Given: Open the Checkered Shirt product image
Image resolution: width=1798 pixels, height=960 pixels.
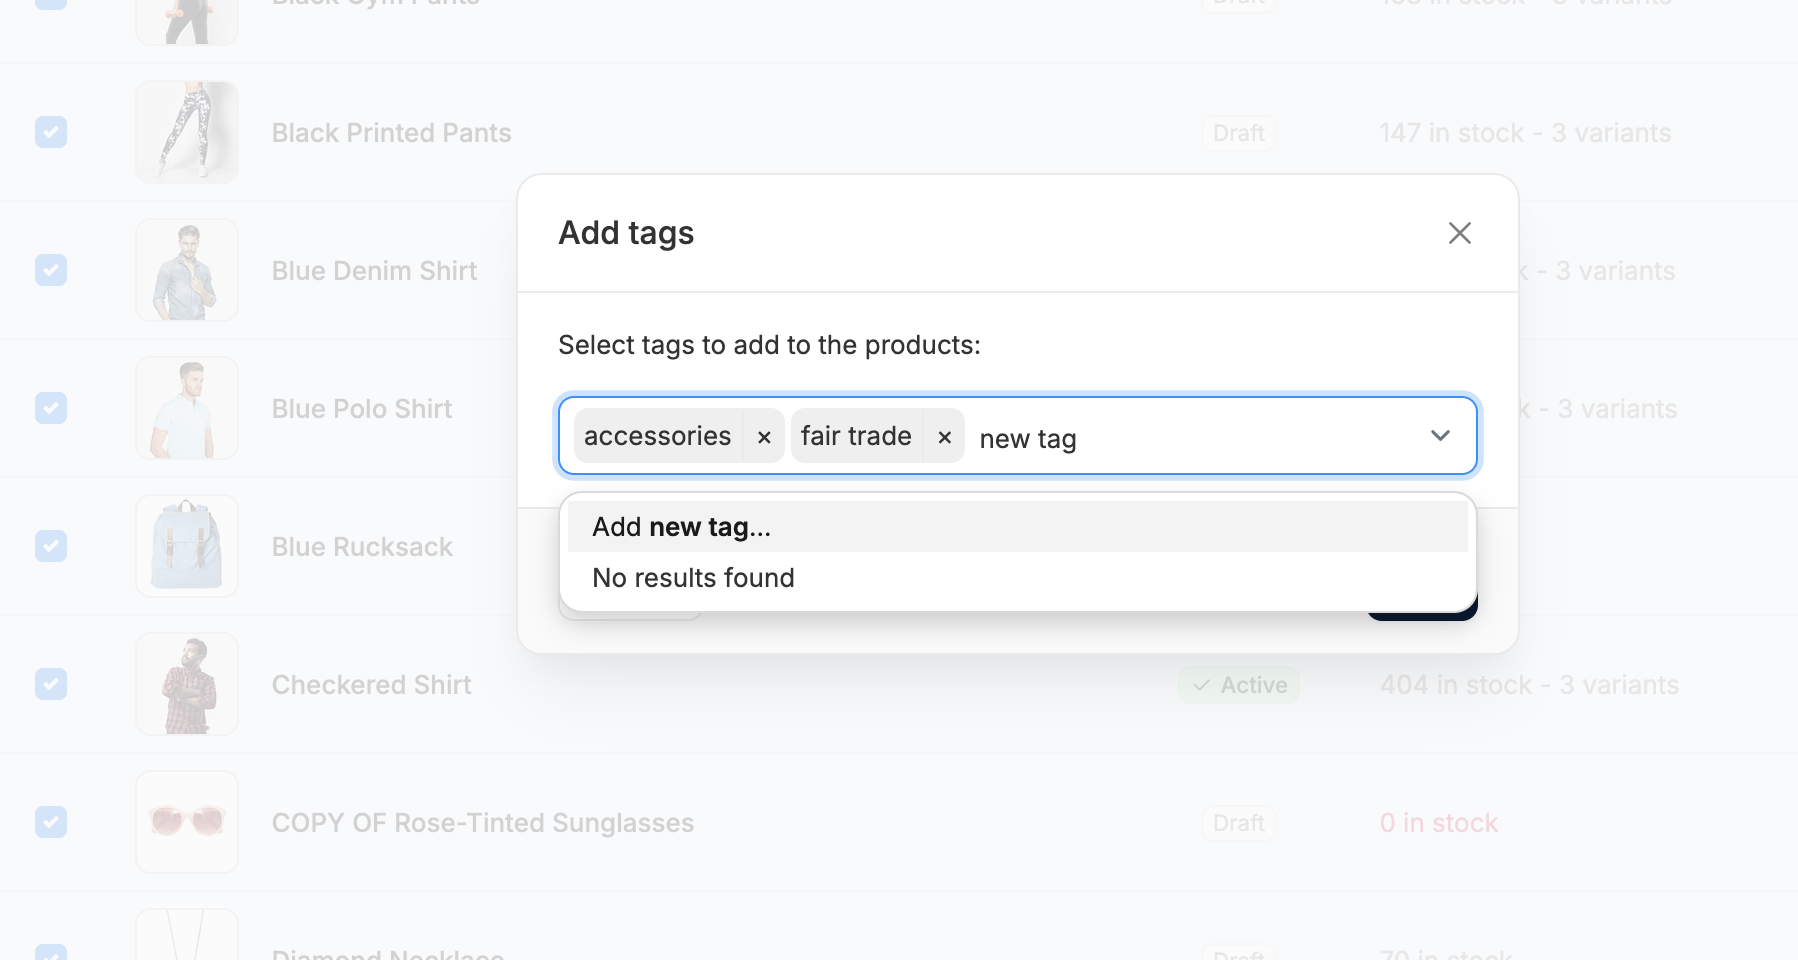Looking at the screenshot, I should pyautogui.click(x=187, y=684).
